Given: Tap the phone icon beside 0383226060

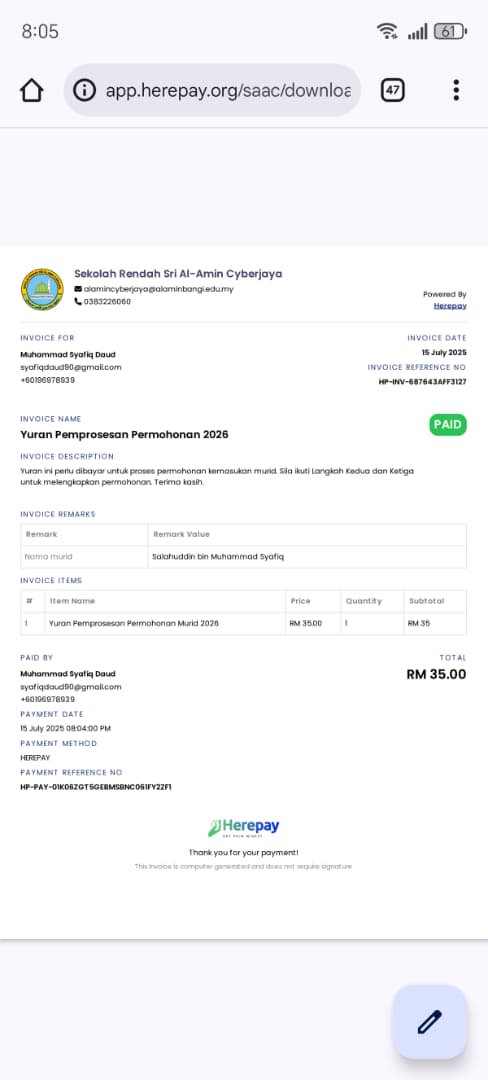Looking at the screenshot, I should (x=78, y=302).
